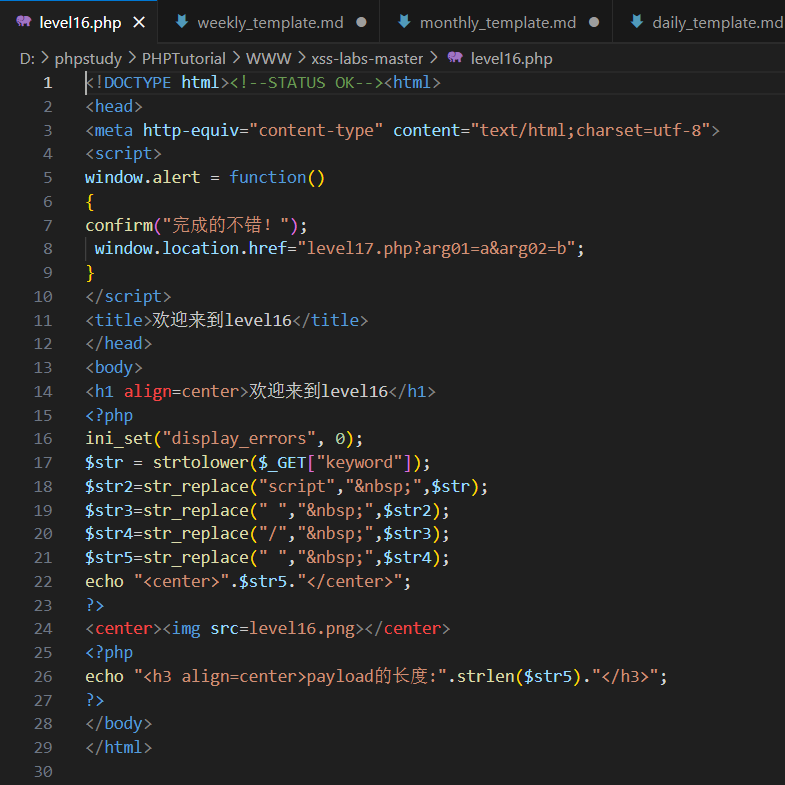Click the unsaved dot on weekly_template.md tab
Image resolution: width=785 pixels, height=785 pixels.
tap(361, 23)
